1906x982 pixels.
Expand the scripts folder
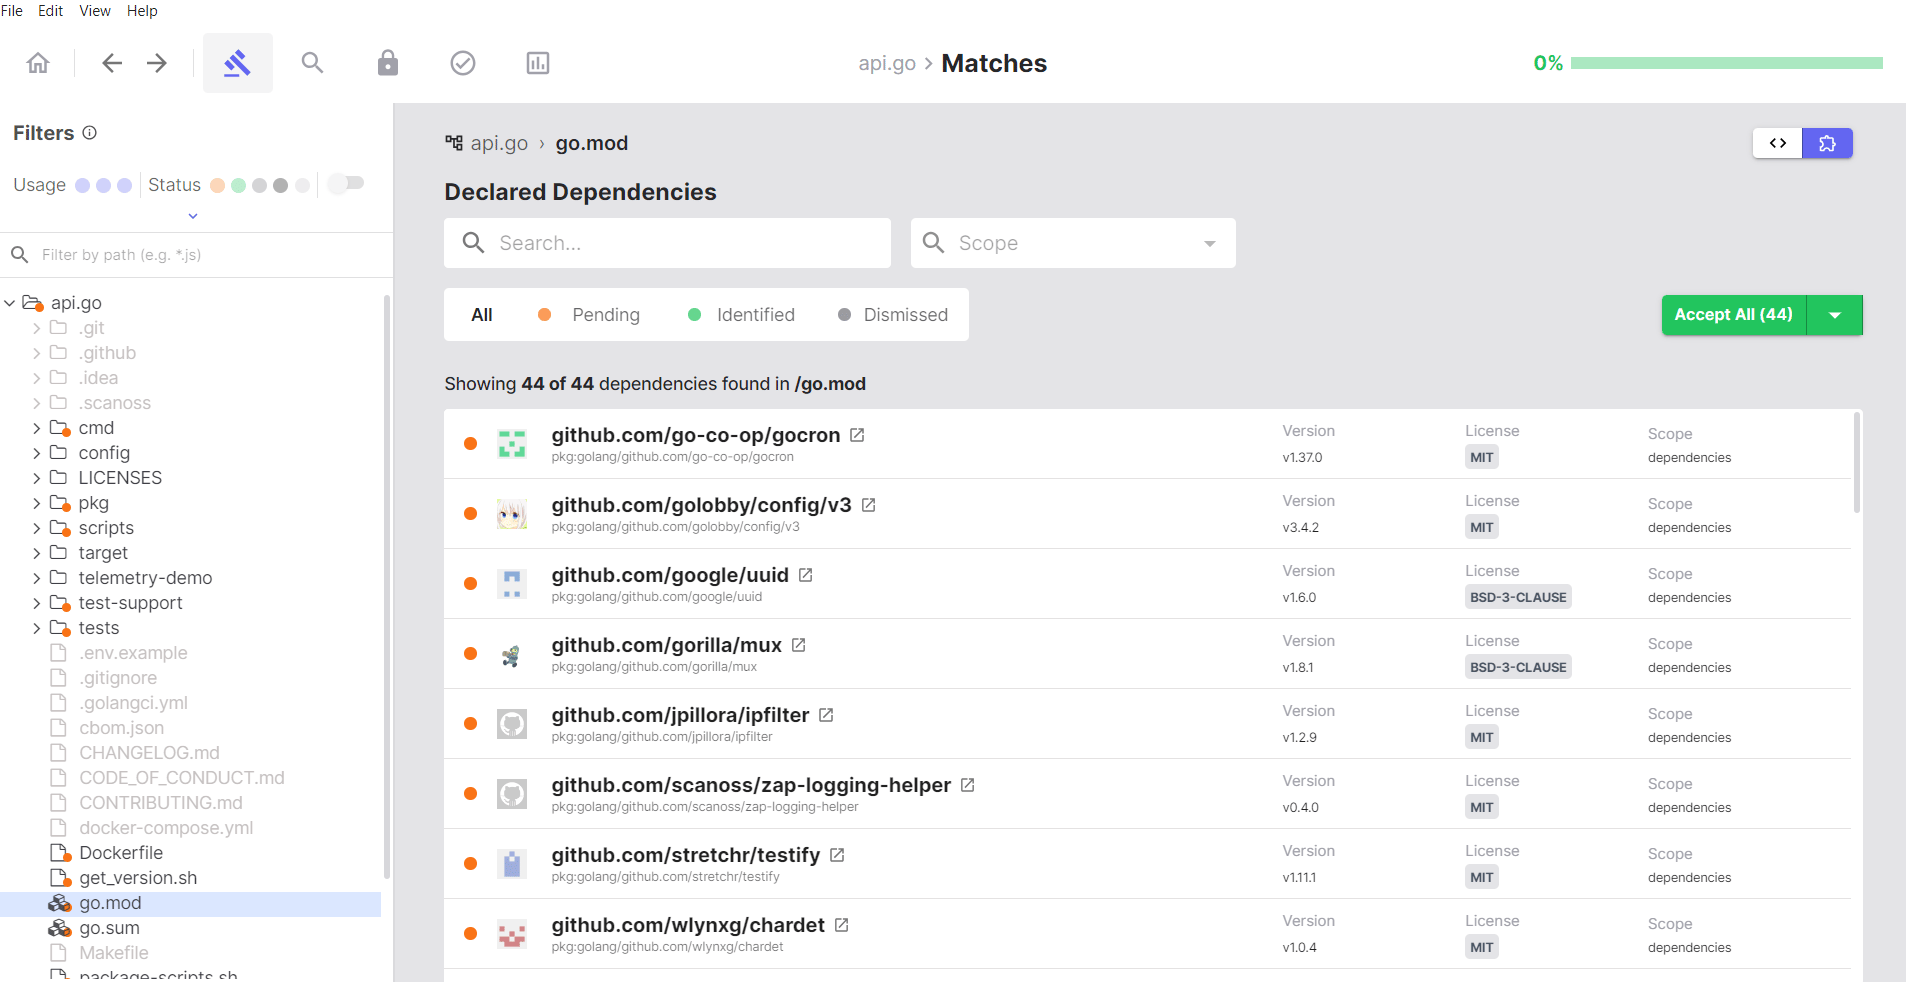click(37, 528)
